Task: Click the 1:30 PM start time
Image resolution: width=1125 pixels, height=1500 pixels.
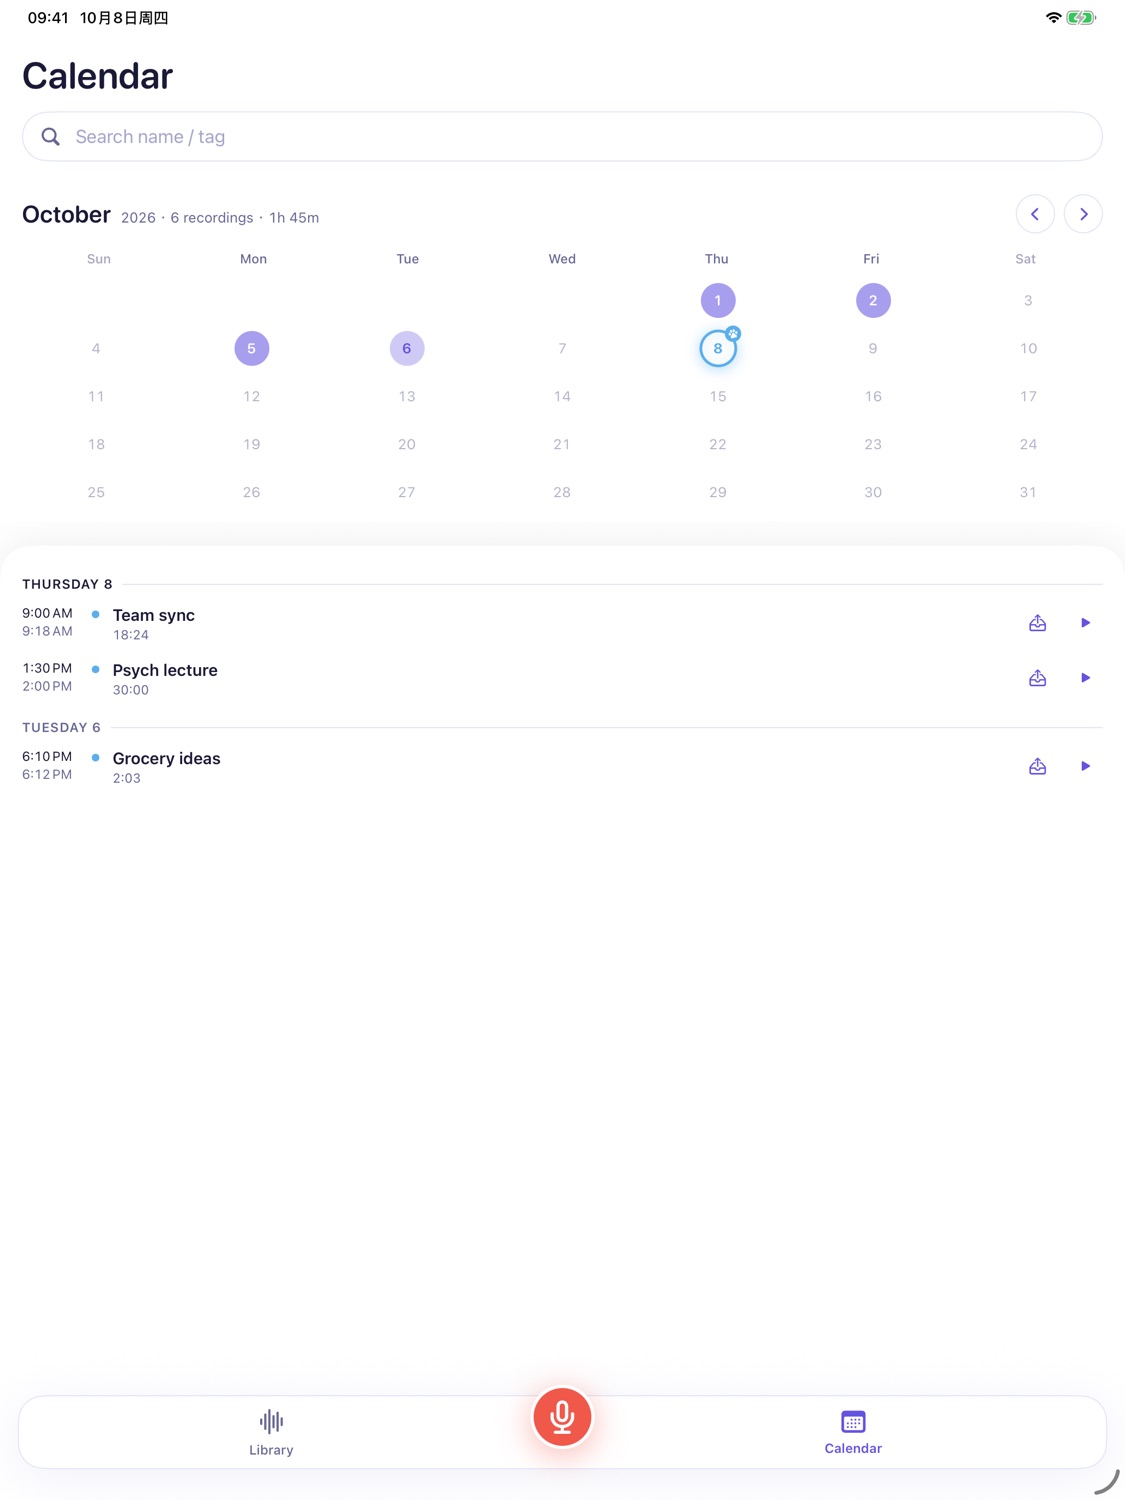Action: (47, 668)
